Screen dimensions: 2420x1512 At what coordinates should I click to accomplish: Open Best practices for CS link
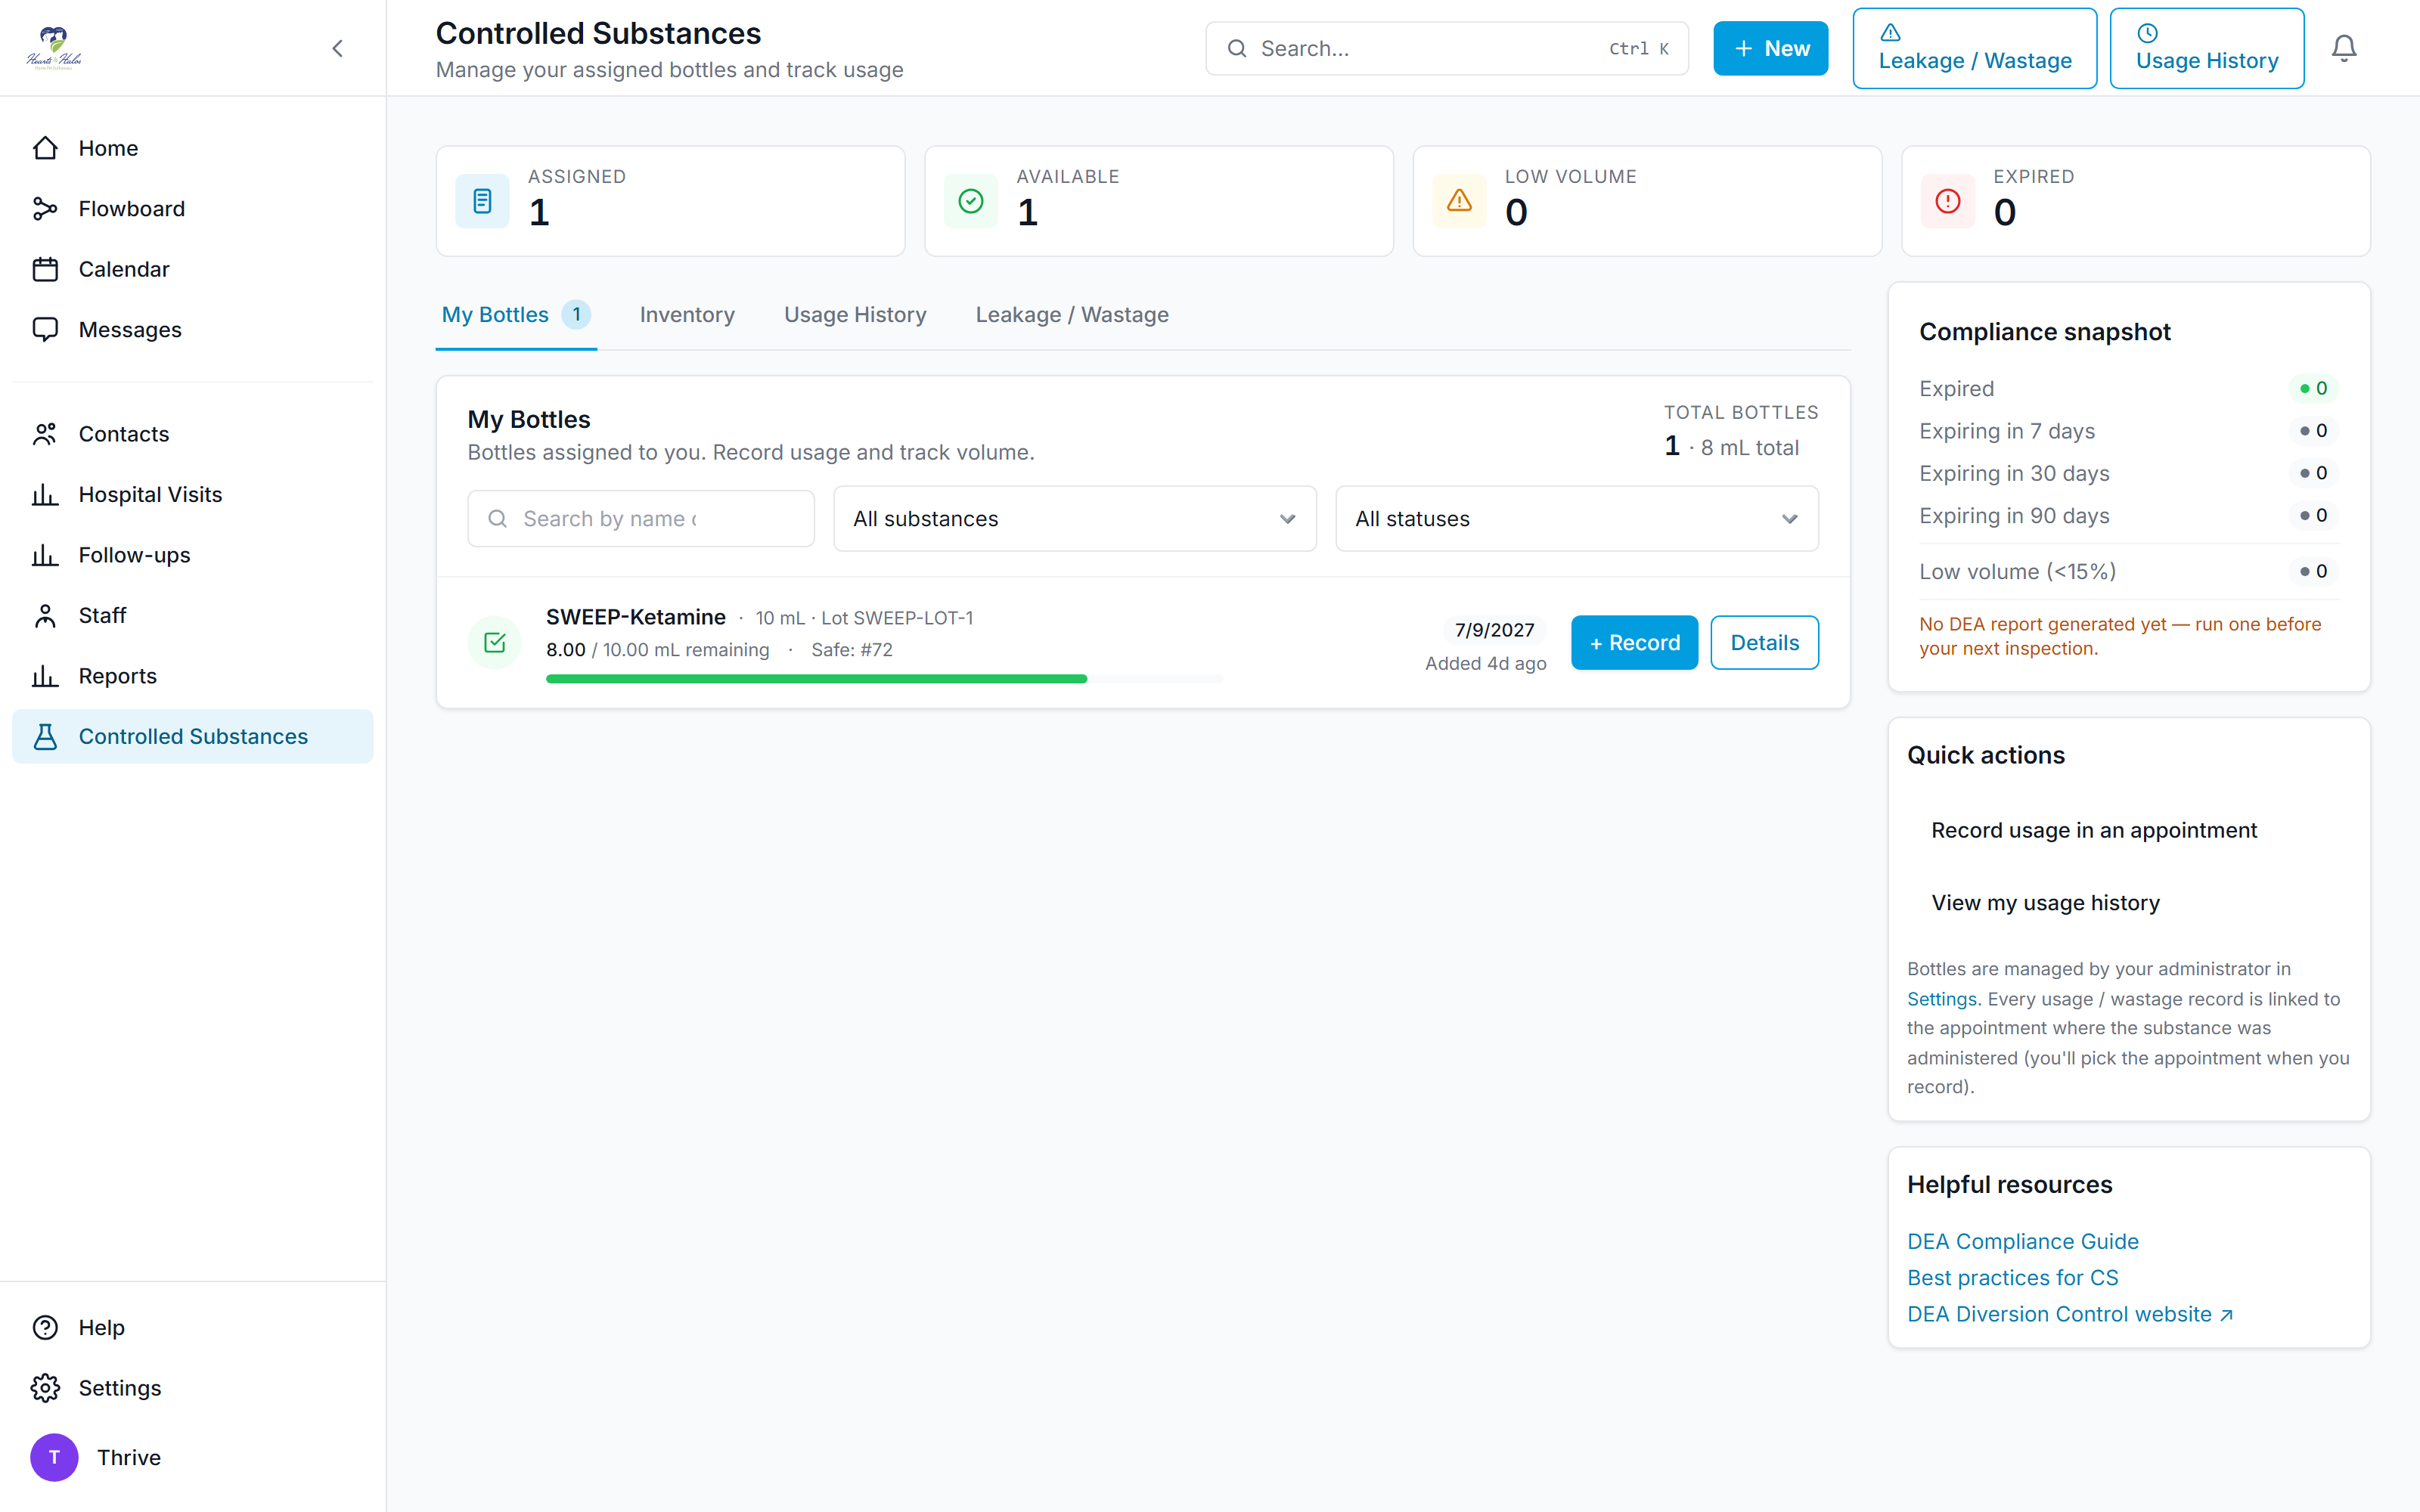2012,1277
